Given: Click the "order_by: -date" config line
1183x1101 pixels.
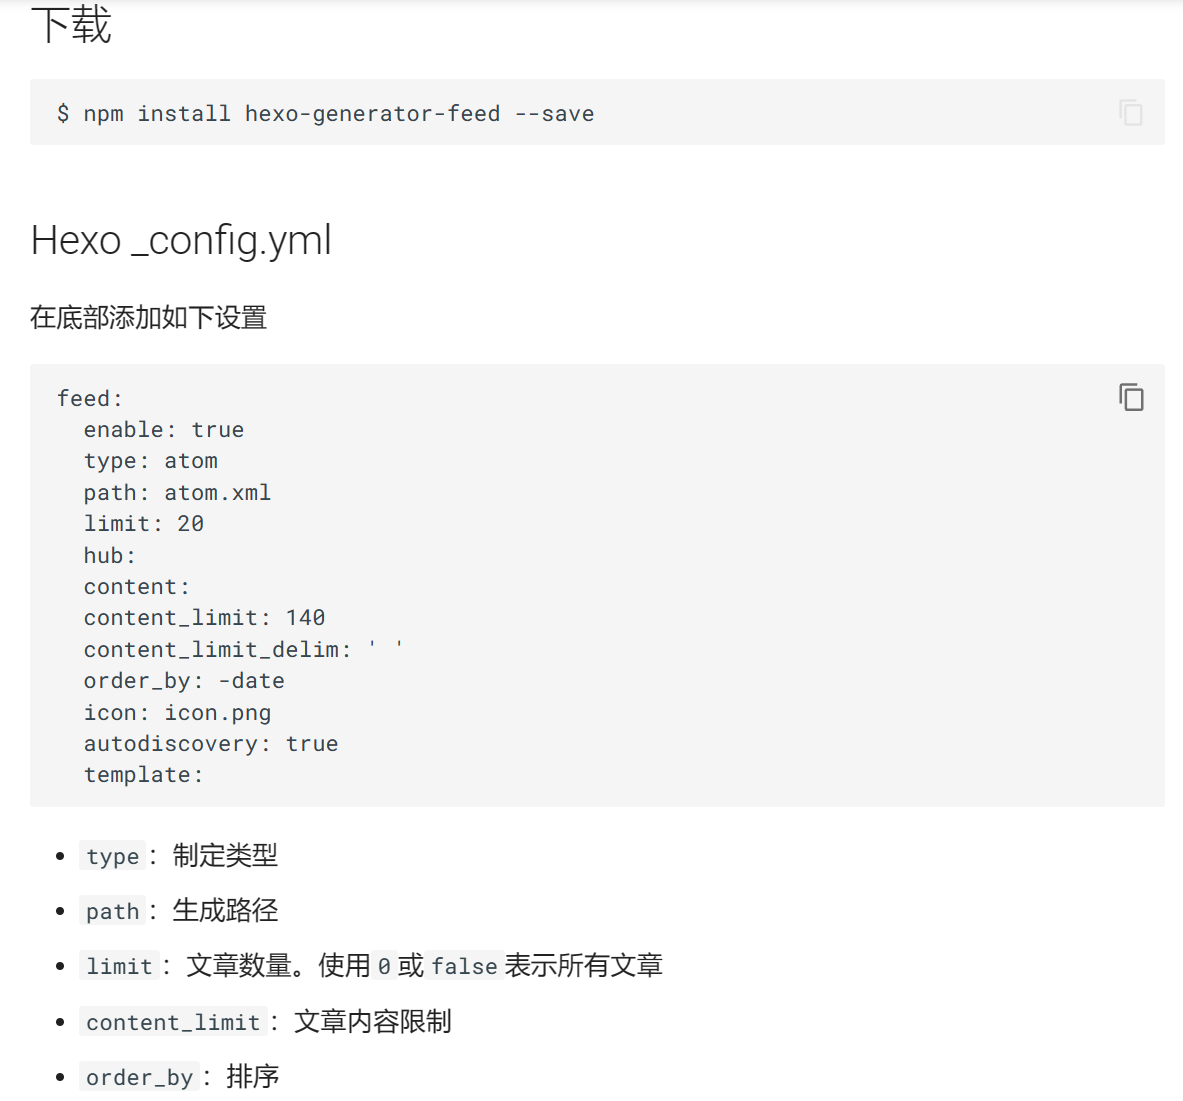Looking at the screenshot, I should [x=184, y=681].
